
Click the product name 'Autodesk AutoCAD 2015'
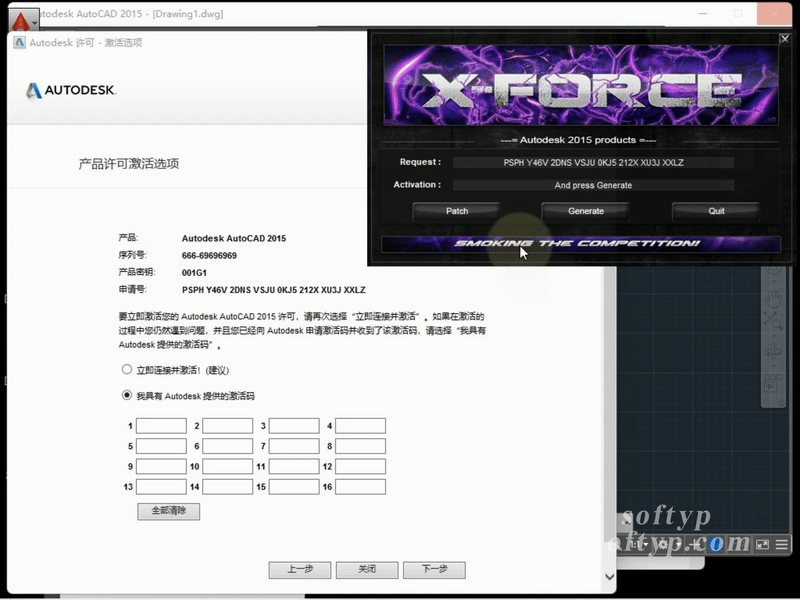coord(234,238)
